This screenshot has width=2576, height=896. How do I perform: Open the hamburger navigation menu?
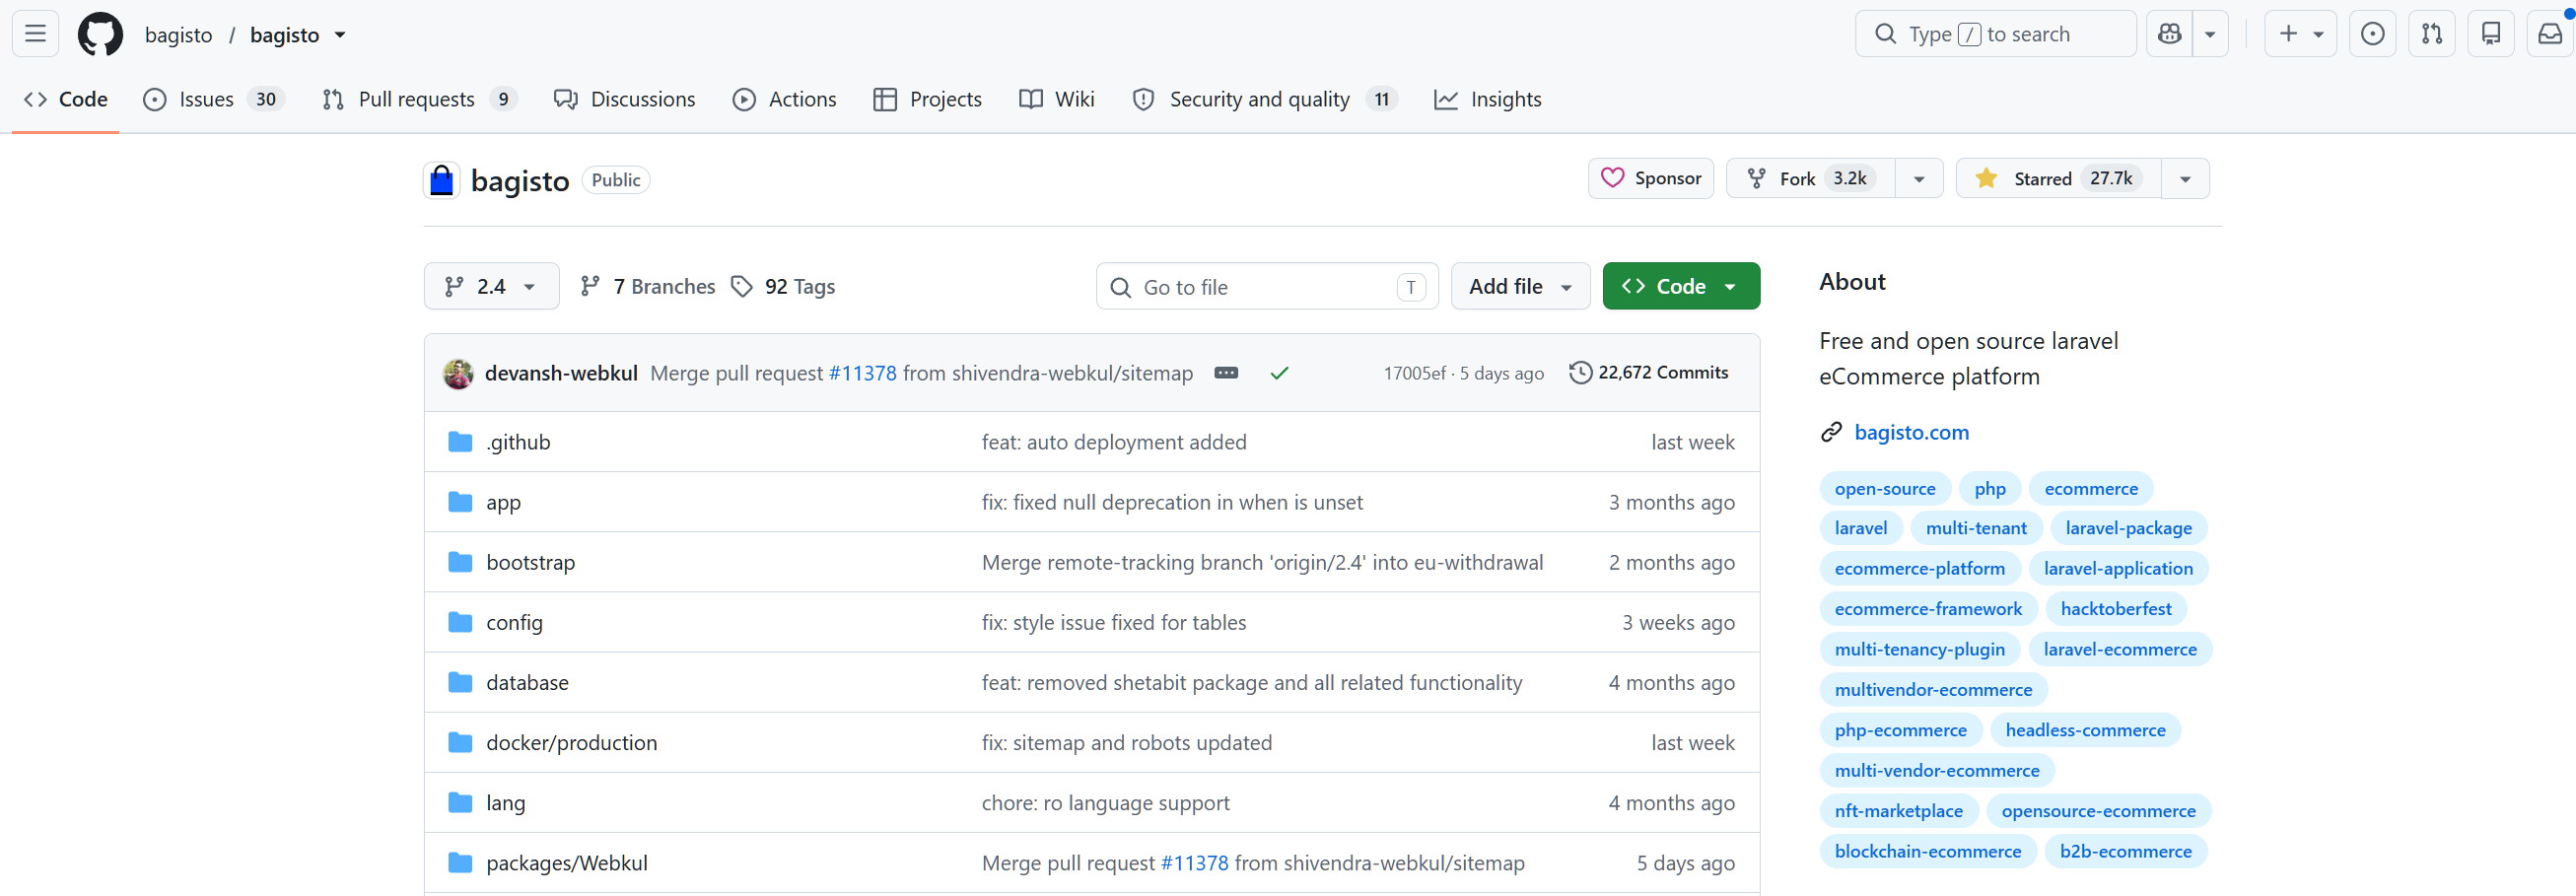[35, 34]
